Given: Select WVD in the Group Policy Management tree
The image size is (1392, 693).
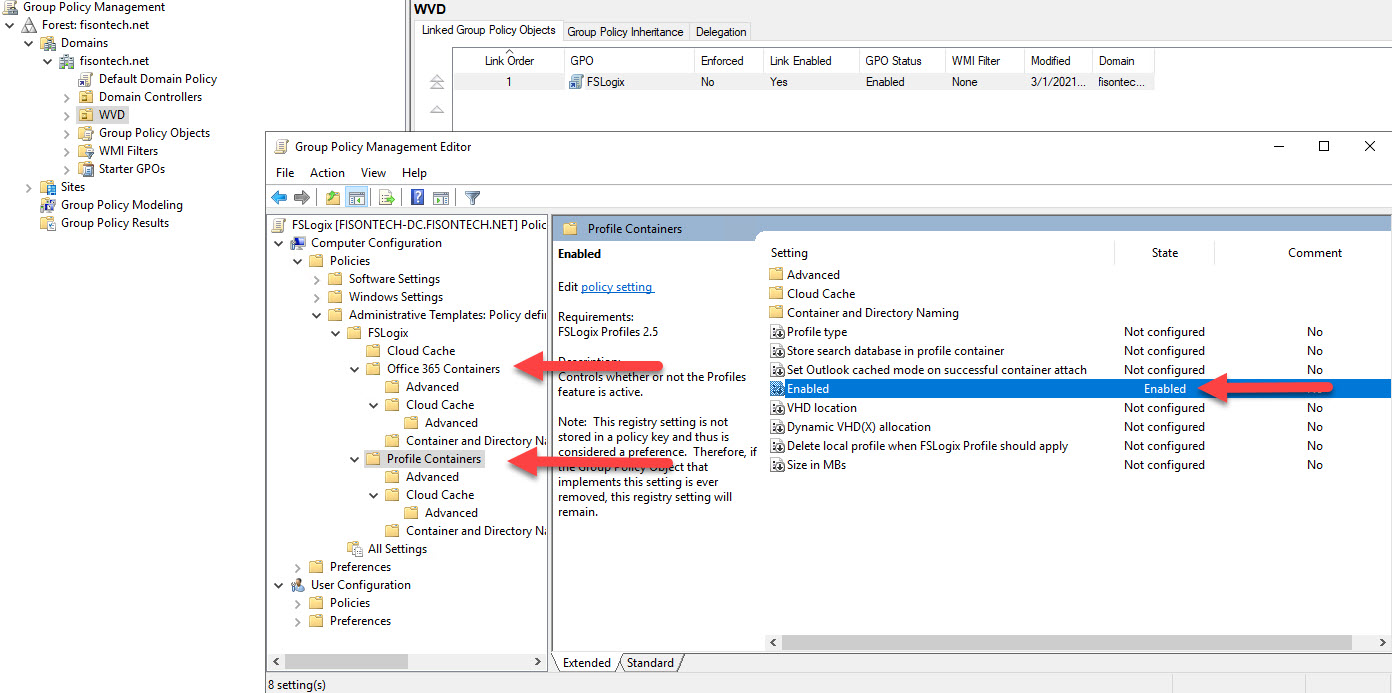Looking at the screenshot, I should click(112, 115).
